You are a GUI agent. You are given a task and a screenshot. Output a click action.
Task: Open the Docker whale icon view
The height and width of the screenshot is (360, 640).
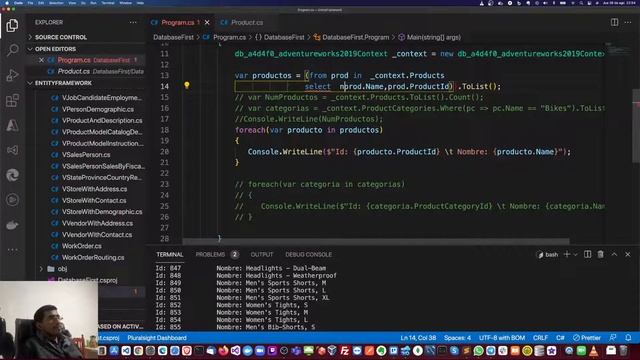point(12,225)
